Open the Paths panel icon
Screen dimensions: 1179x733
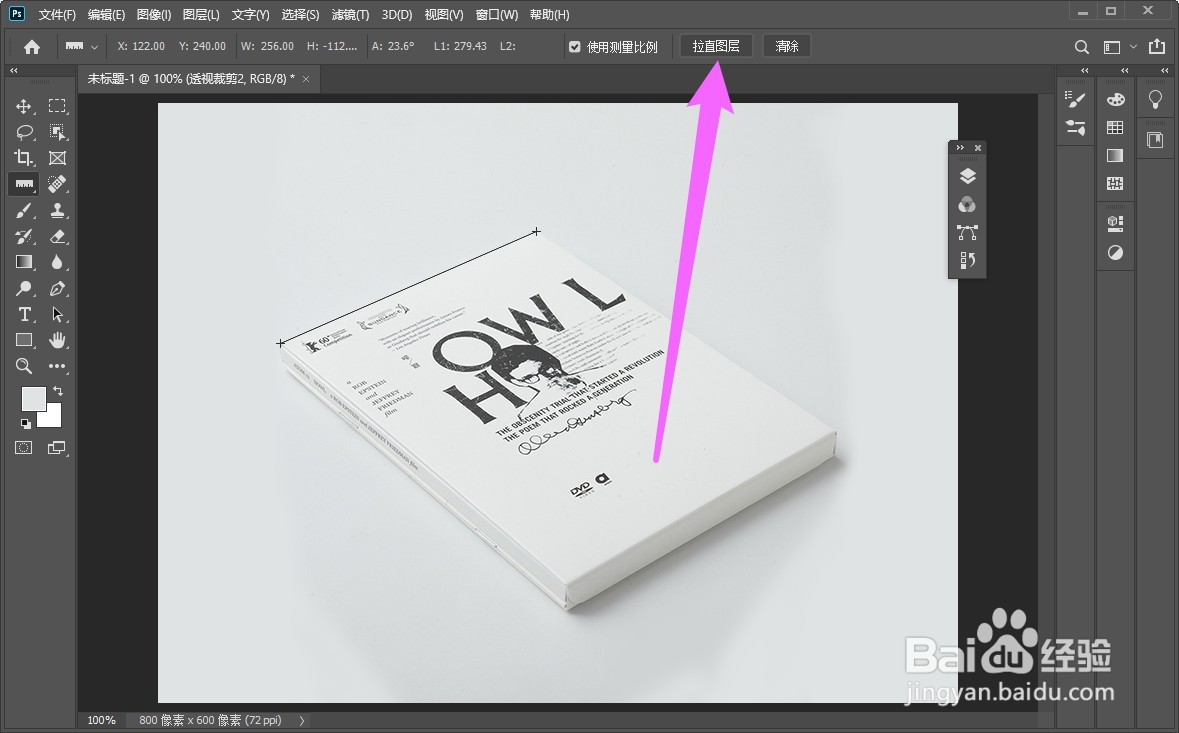(968, 232)
